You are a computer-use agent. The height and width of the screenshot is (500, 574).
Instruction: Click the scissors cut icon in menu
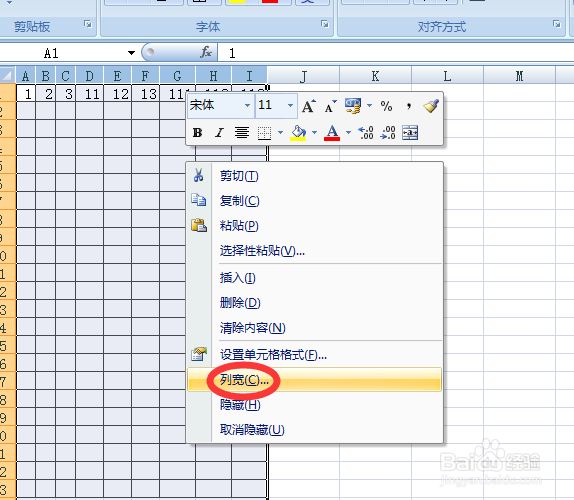[x=198, y=175]
